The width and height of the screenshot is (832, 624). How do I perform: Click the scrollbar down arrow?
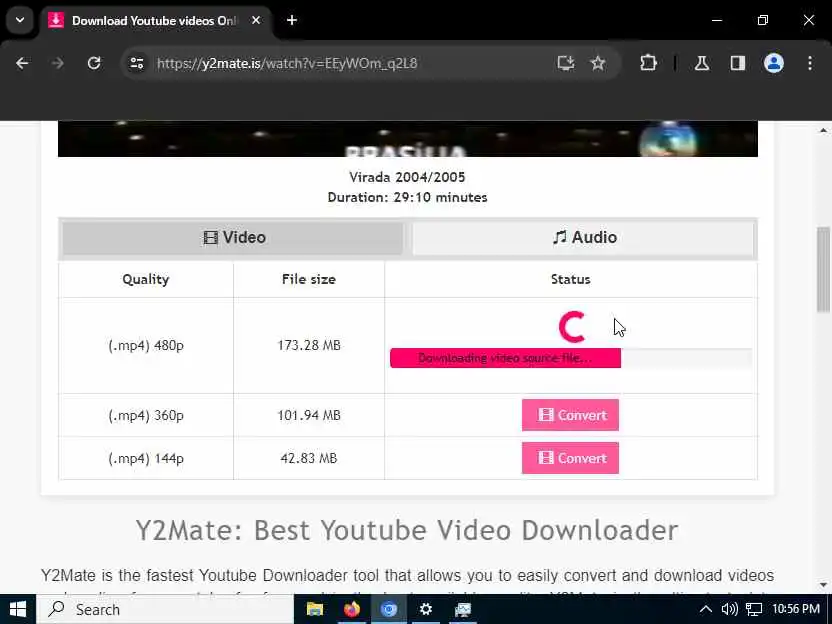tap(823, 585)
